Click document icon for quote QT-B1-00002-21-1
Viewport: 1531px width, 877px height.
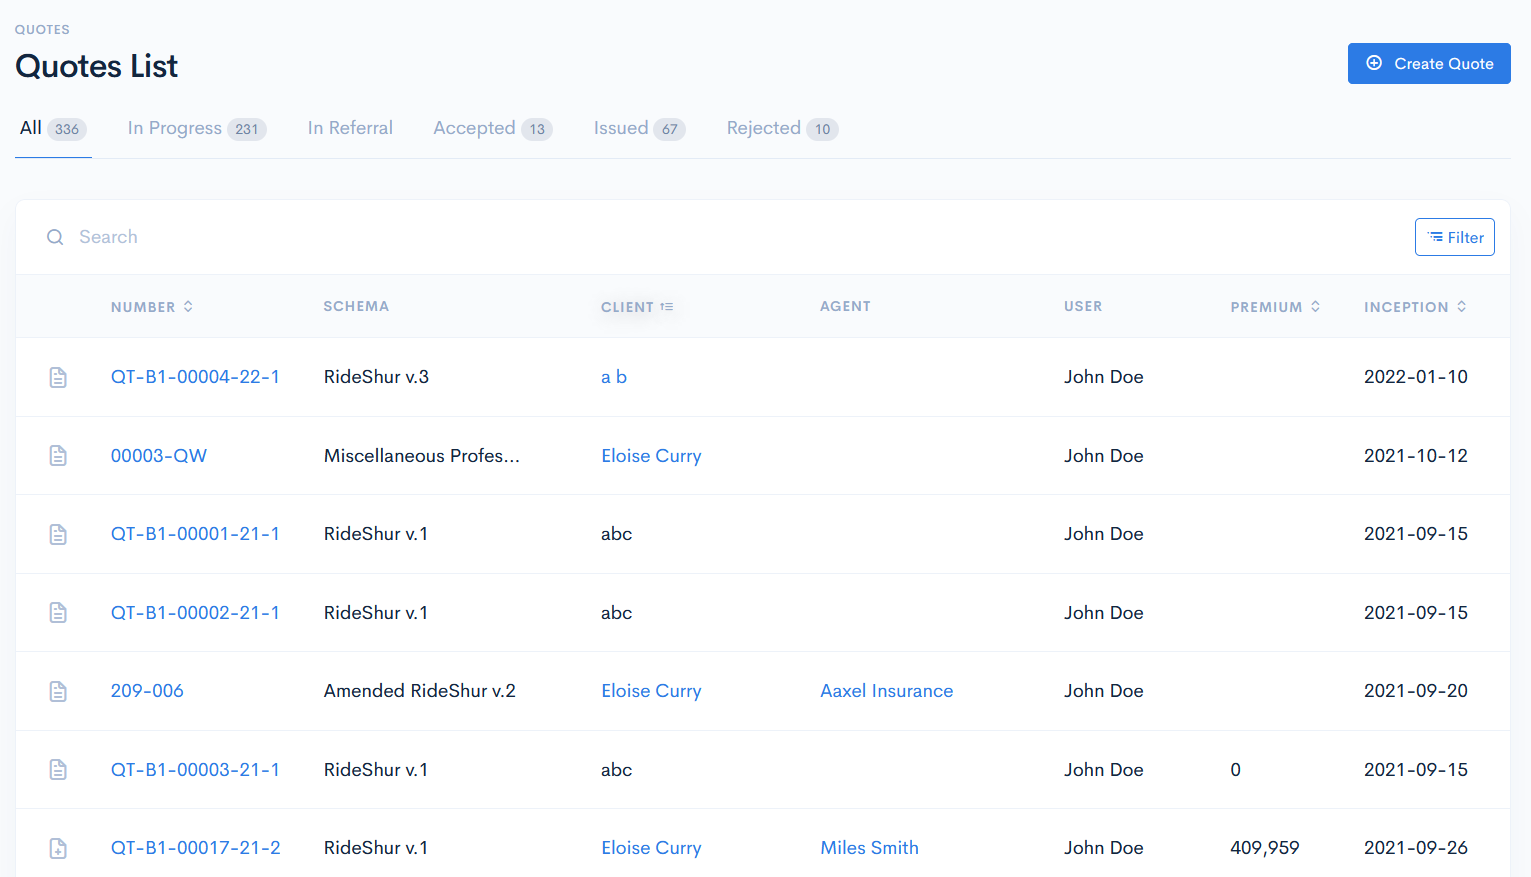click(x=58, y=613)
